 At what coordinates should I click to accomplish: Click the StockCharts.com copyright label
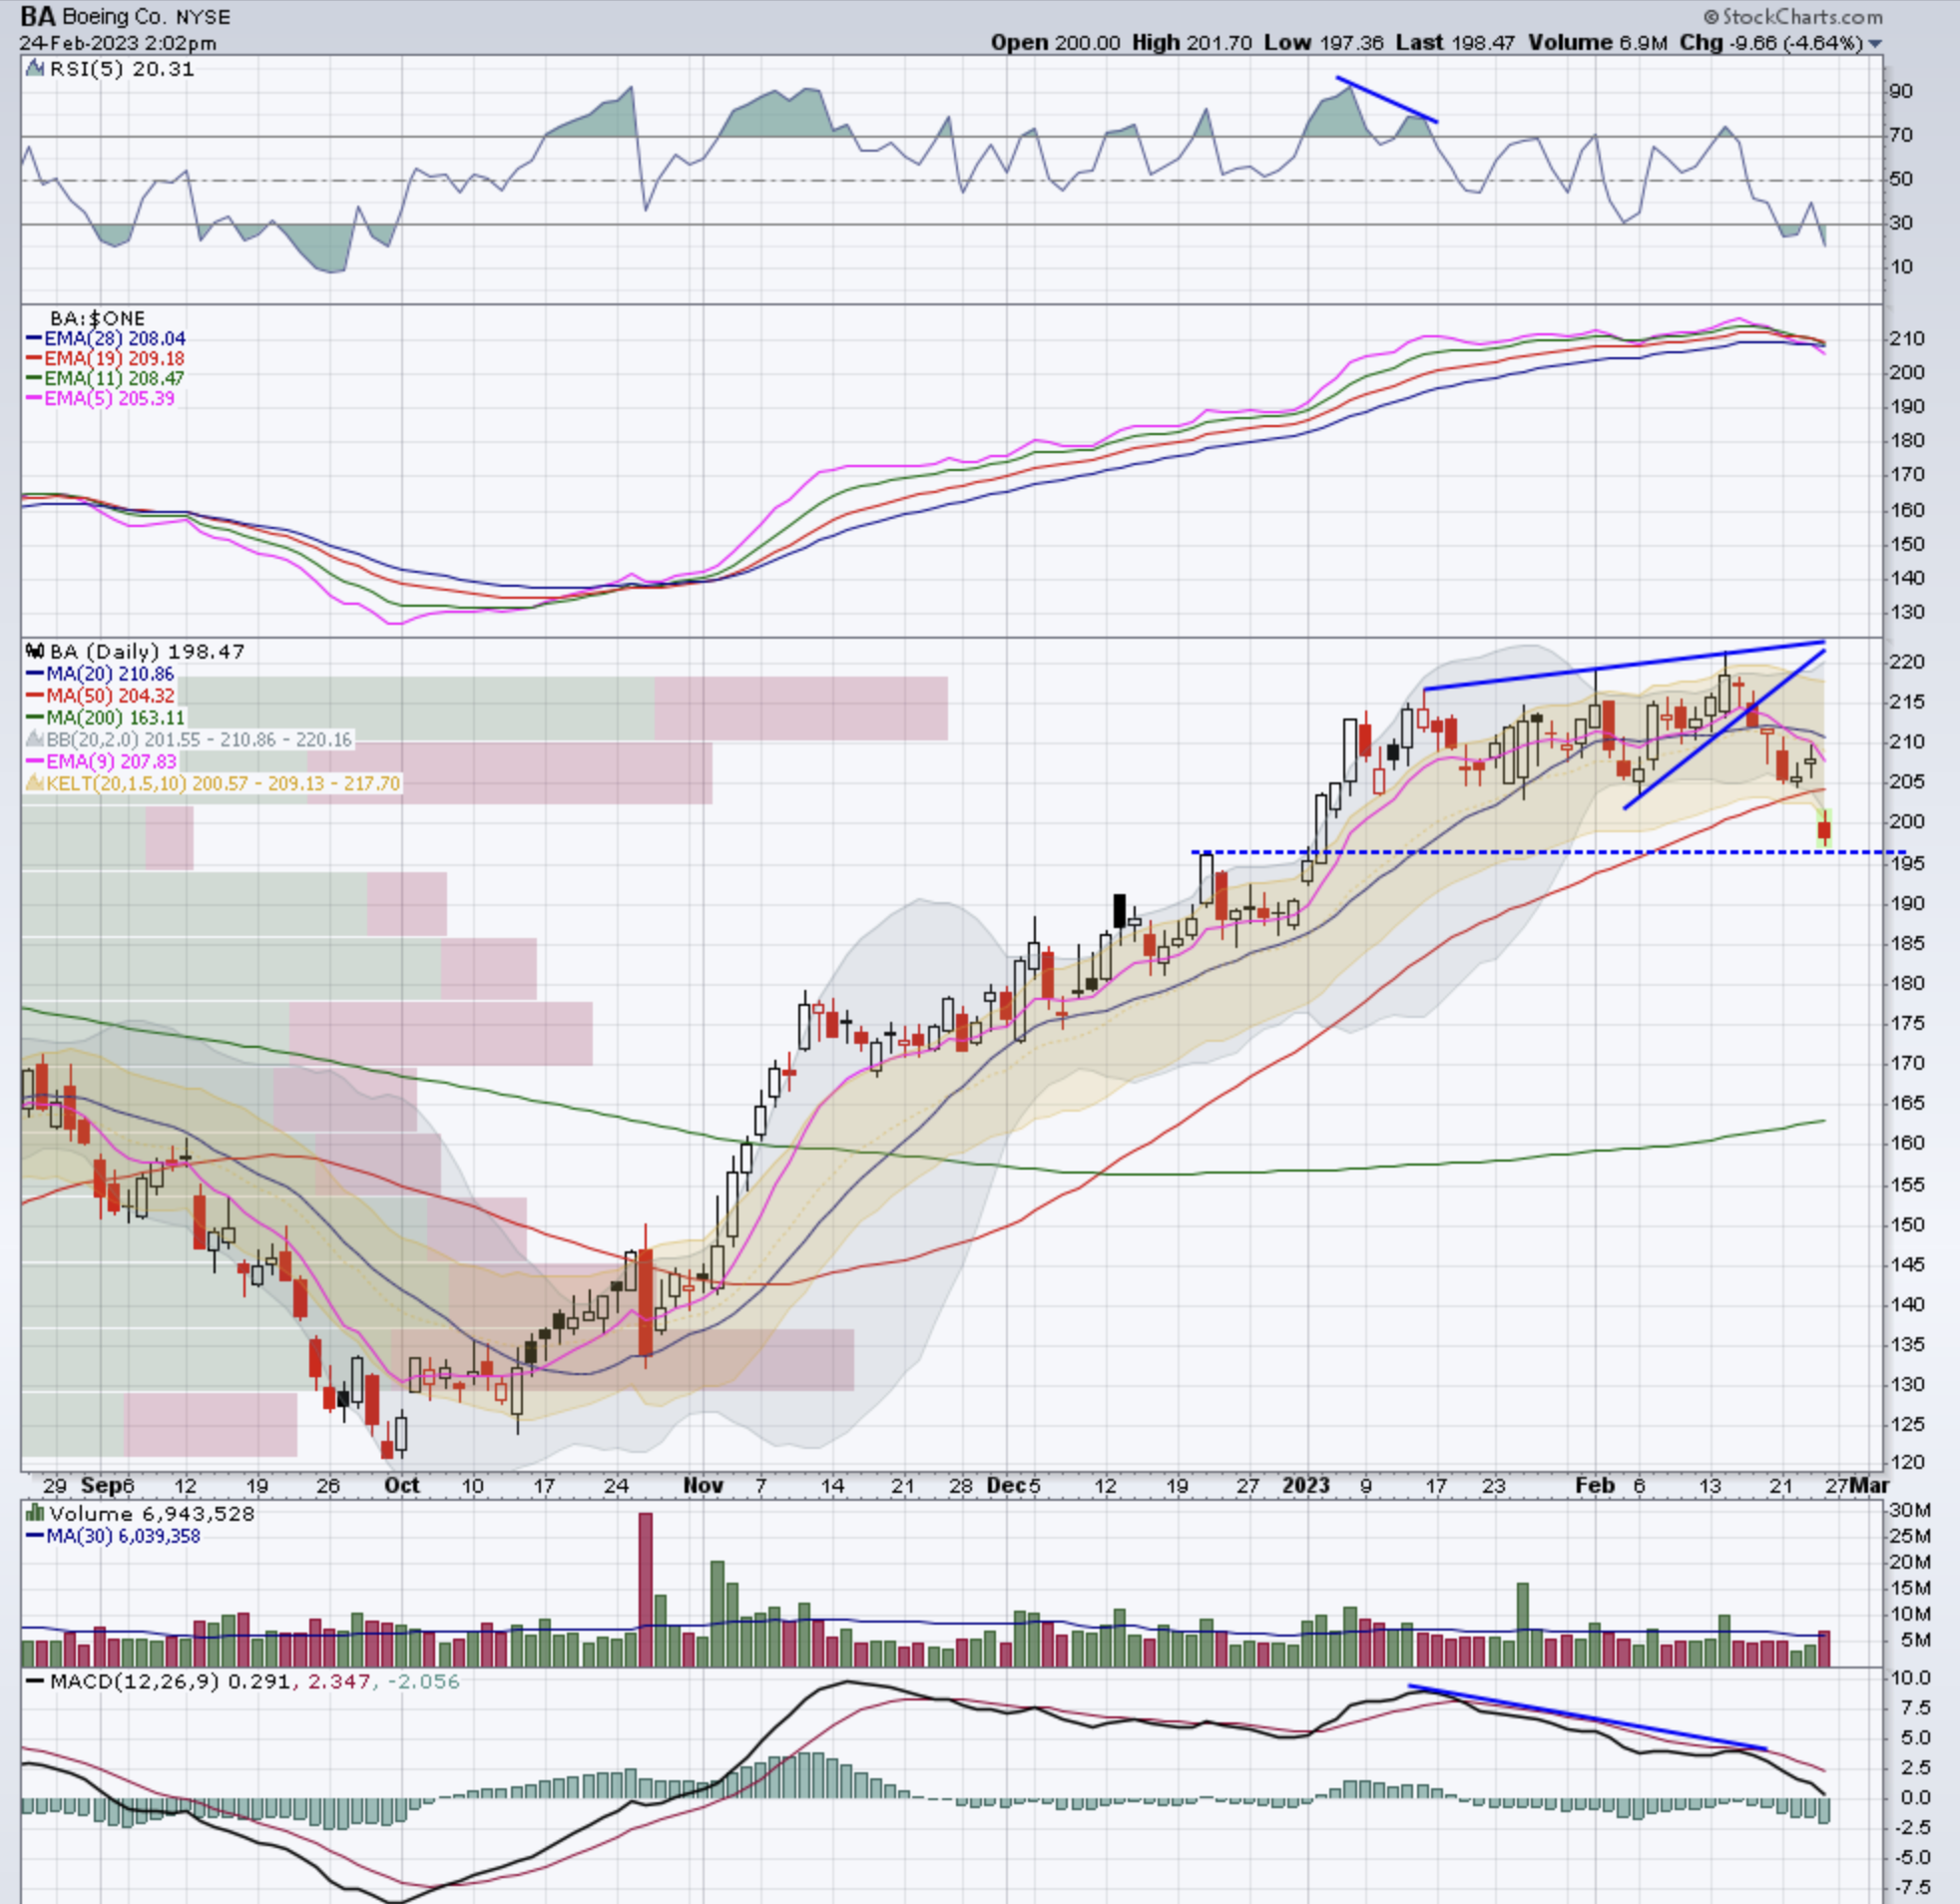[x=1793, y=17]
